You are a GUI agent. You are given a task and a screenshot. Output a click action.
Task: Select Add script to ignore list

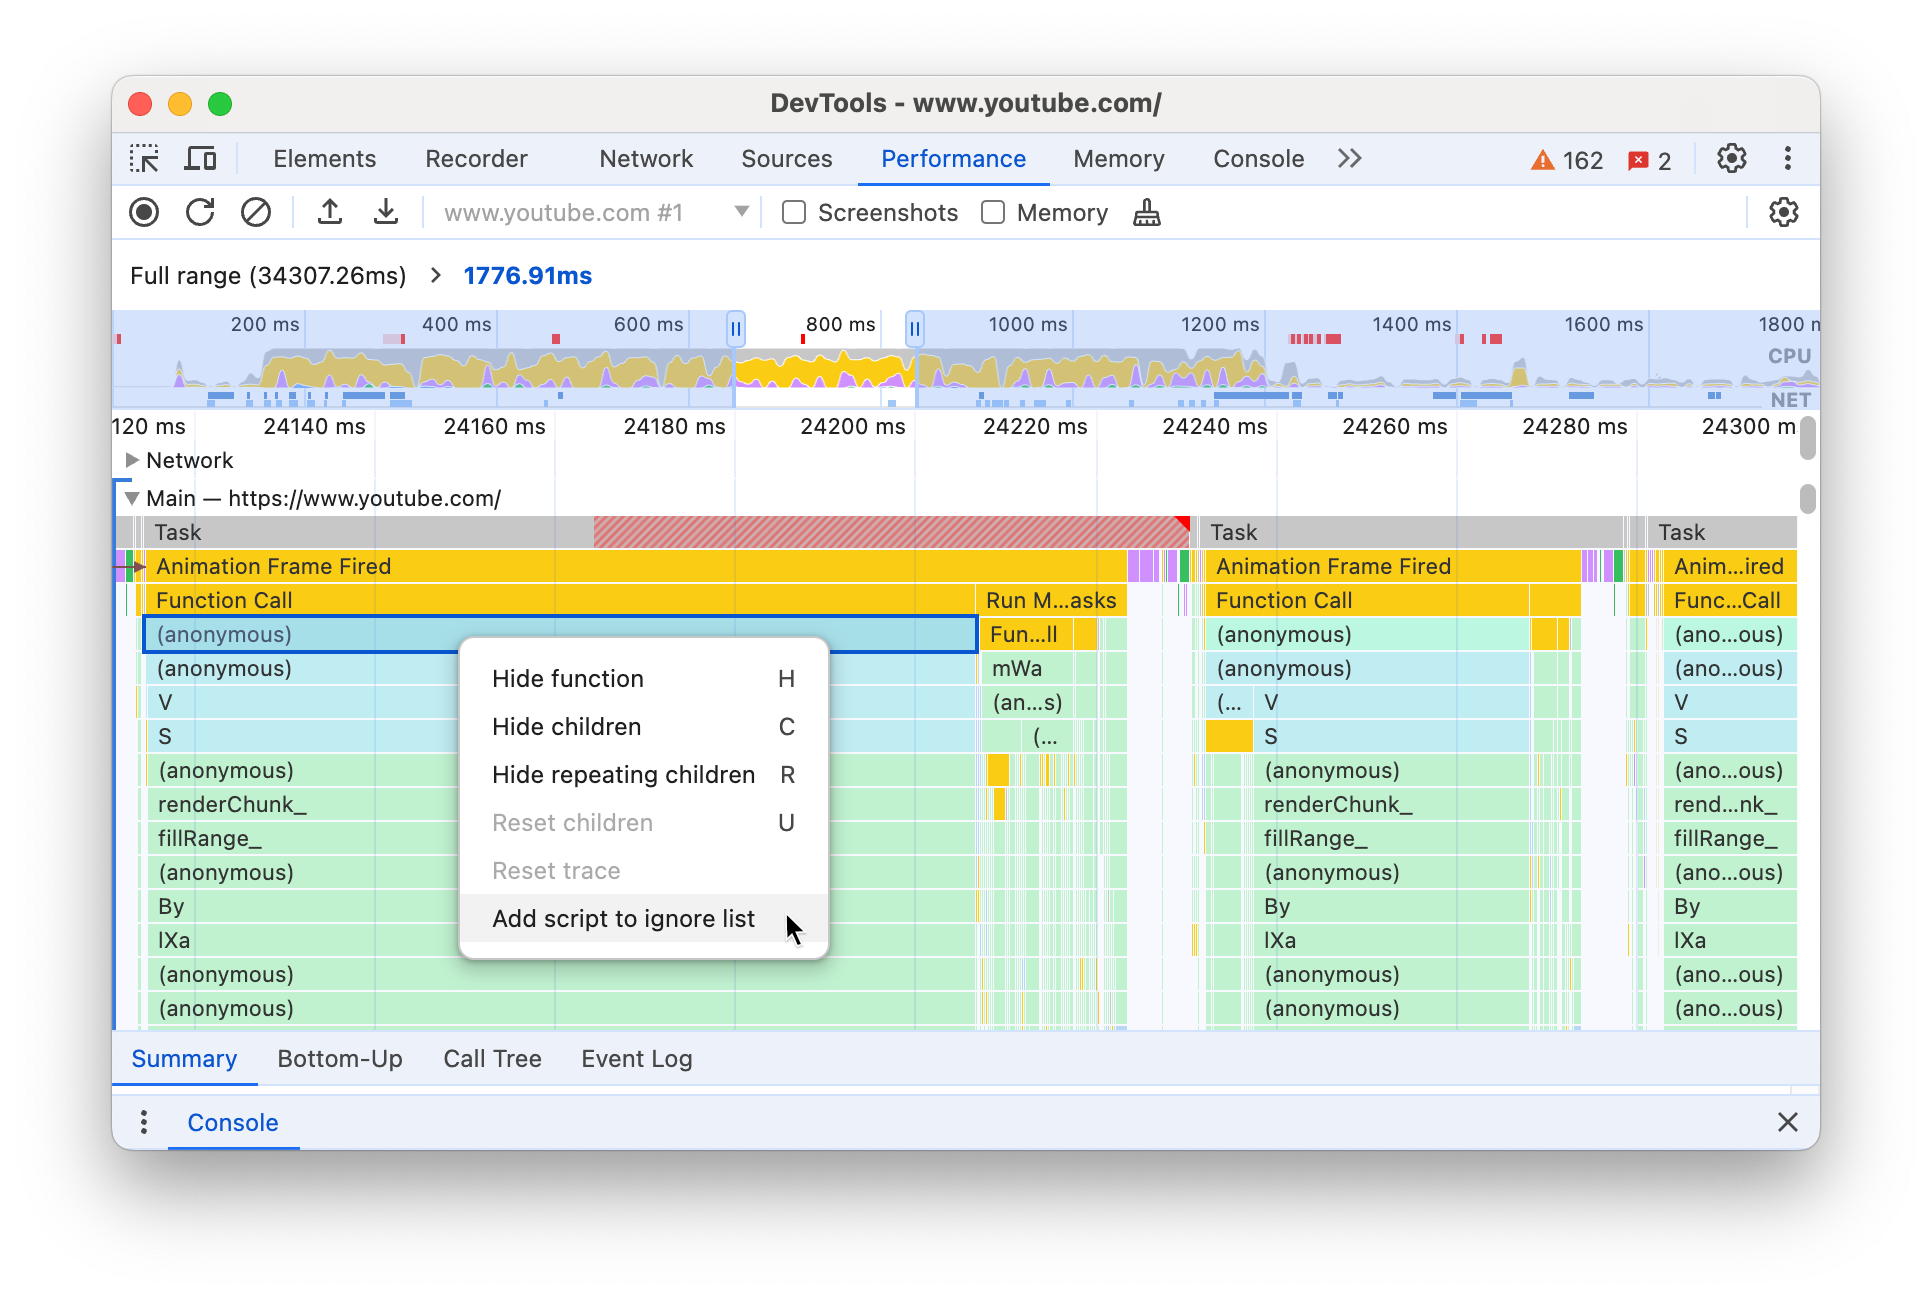coord(623,918)
